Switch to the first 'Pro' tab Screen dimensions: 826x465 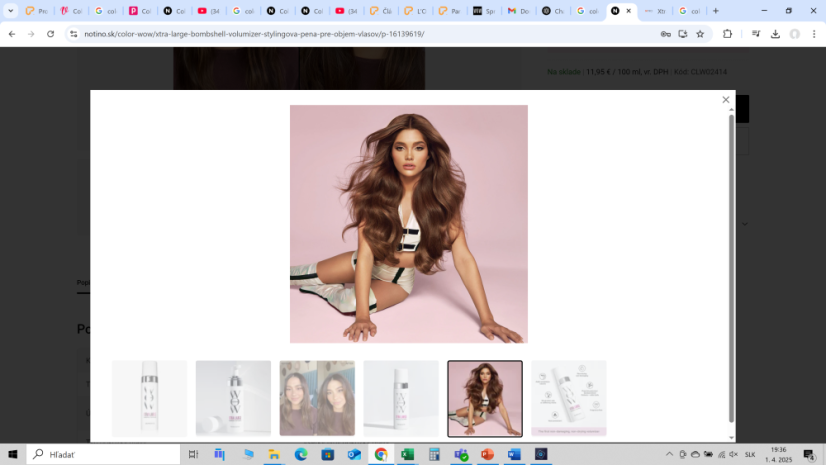tap(36, 11)
